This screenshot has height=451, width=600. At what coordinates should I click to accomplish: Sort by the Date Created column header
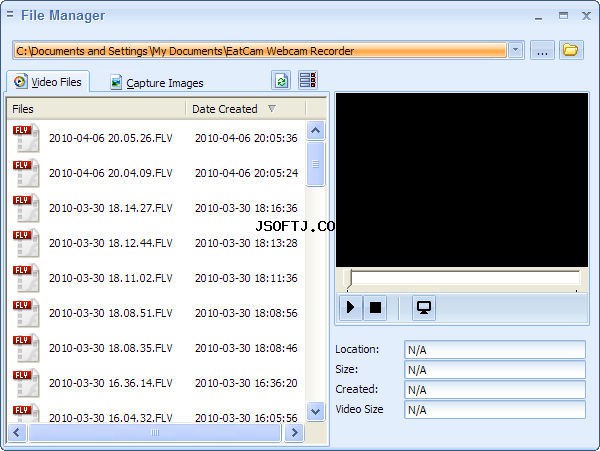pos(246,109)
